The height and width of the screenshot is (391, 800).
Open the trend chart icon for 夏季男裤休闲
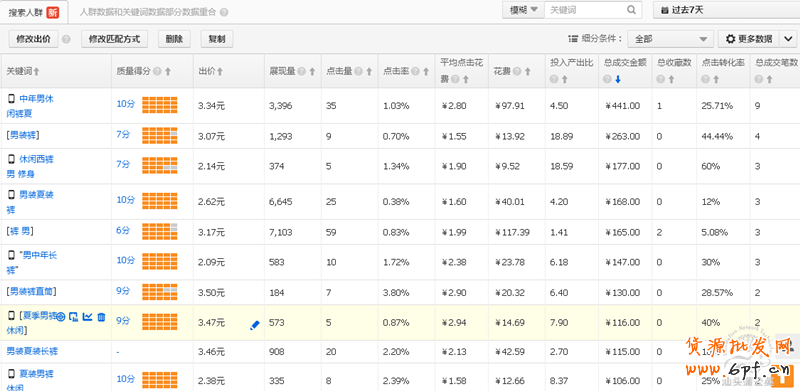(x=88, y=317)
